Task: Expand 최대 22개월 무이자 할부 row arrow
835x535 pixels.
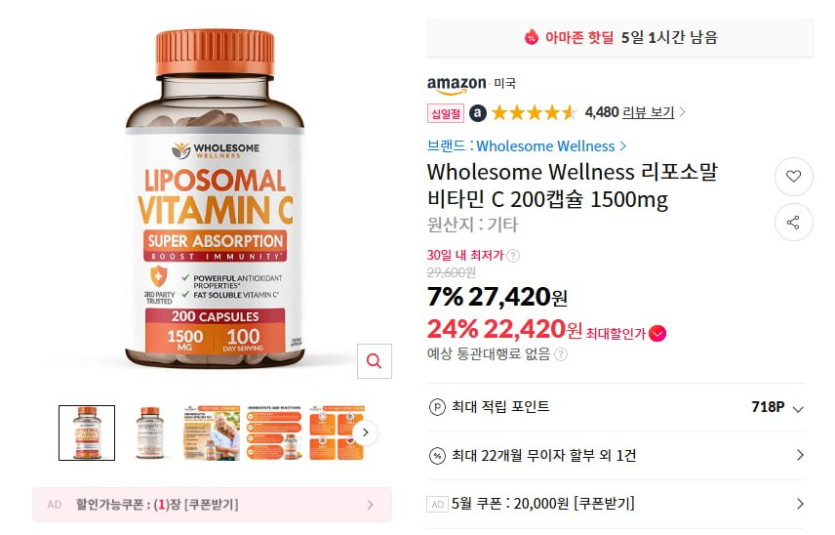Action: click(800, 455)
